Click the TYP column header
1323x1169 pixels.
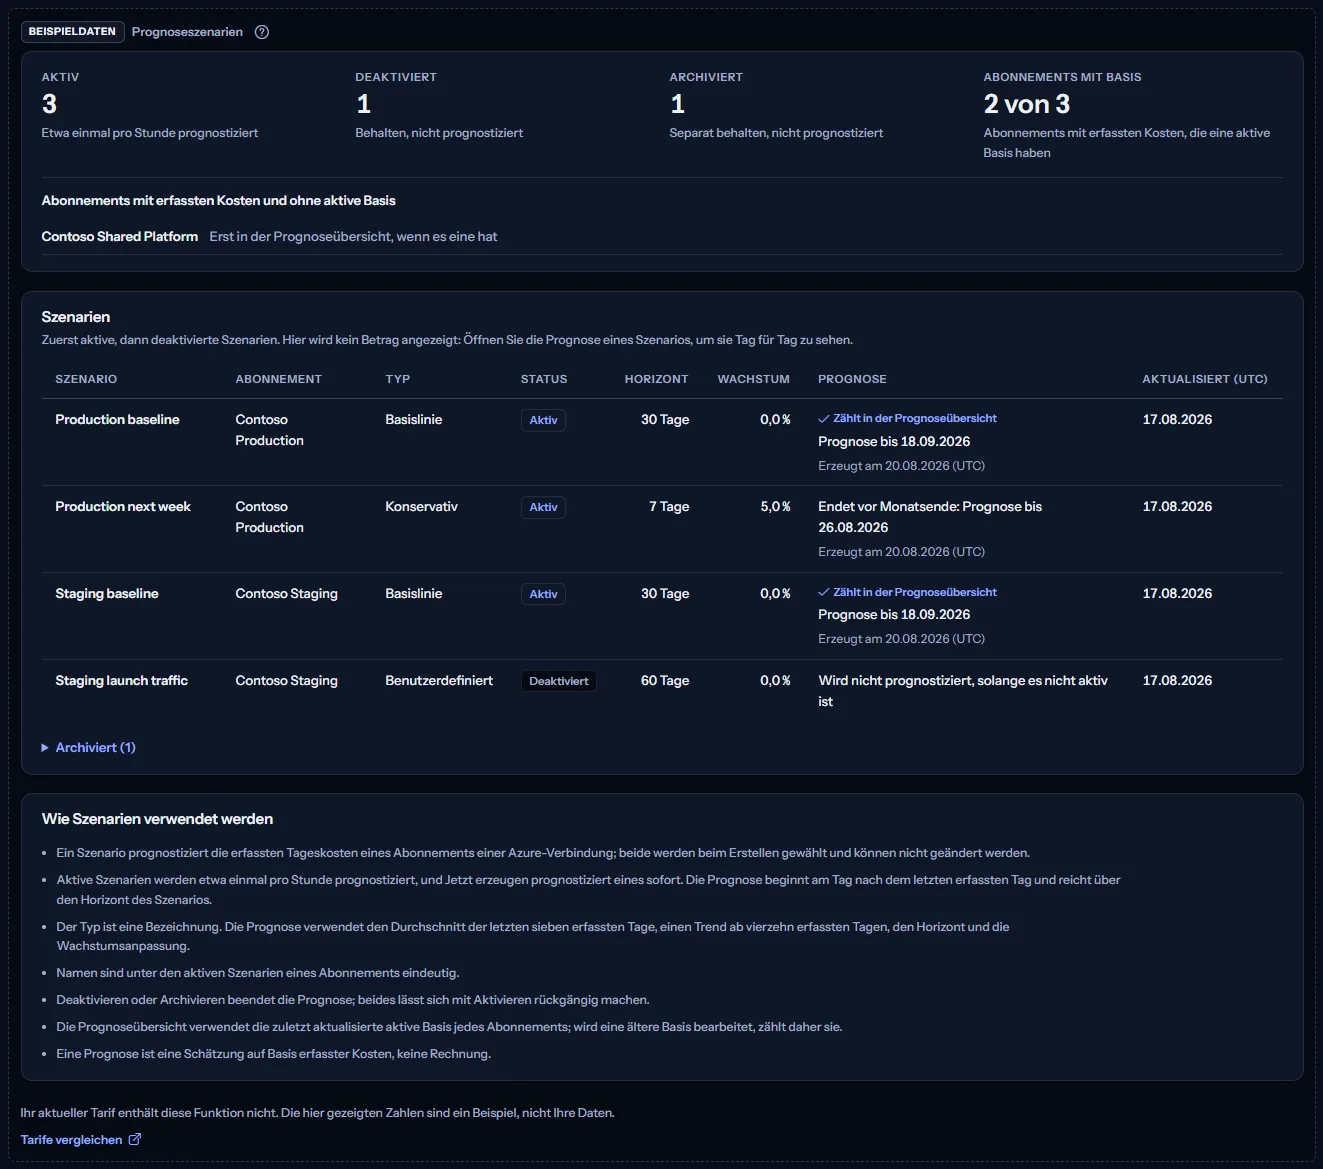point(398,379)
